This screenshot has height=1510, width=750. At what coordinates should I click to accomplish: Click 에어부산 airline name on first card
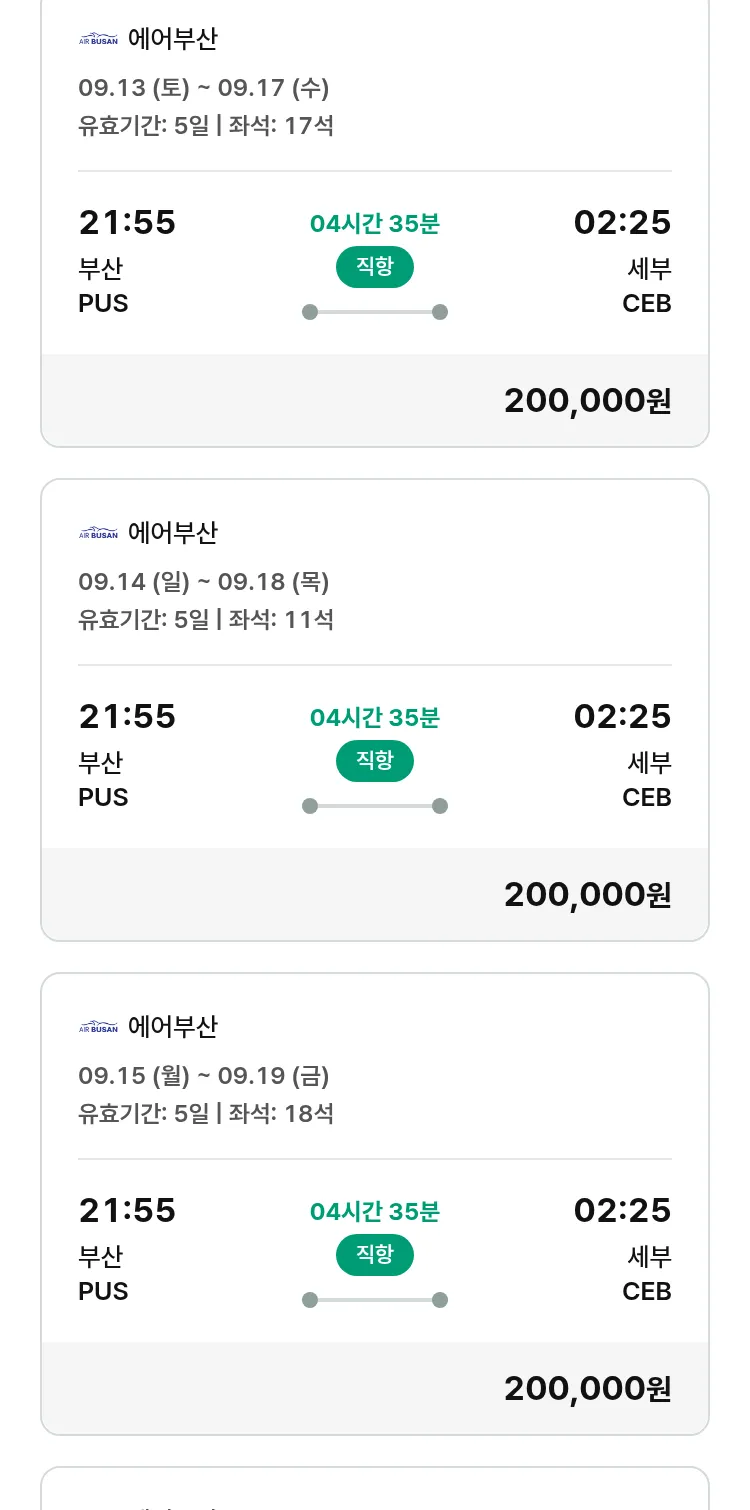tap(173, 40)
